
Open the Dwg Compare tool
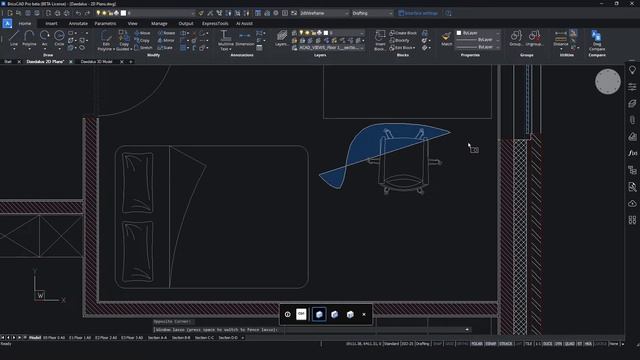[597, 40]
